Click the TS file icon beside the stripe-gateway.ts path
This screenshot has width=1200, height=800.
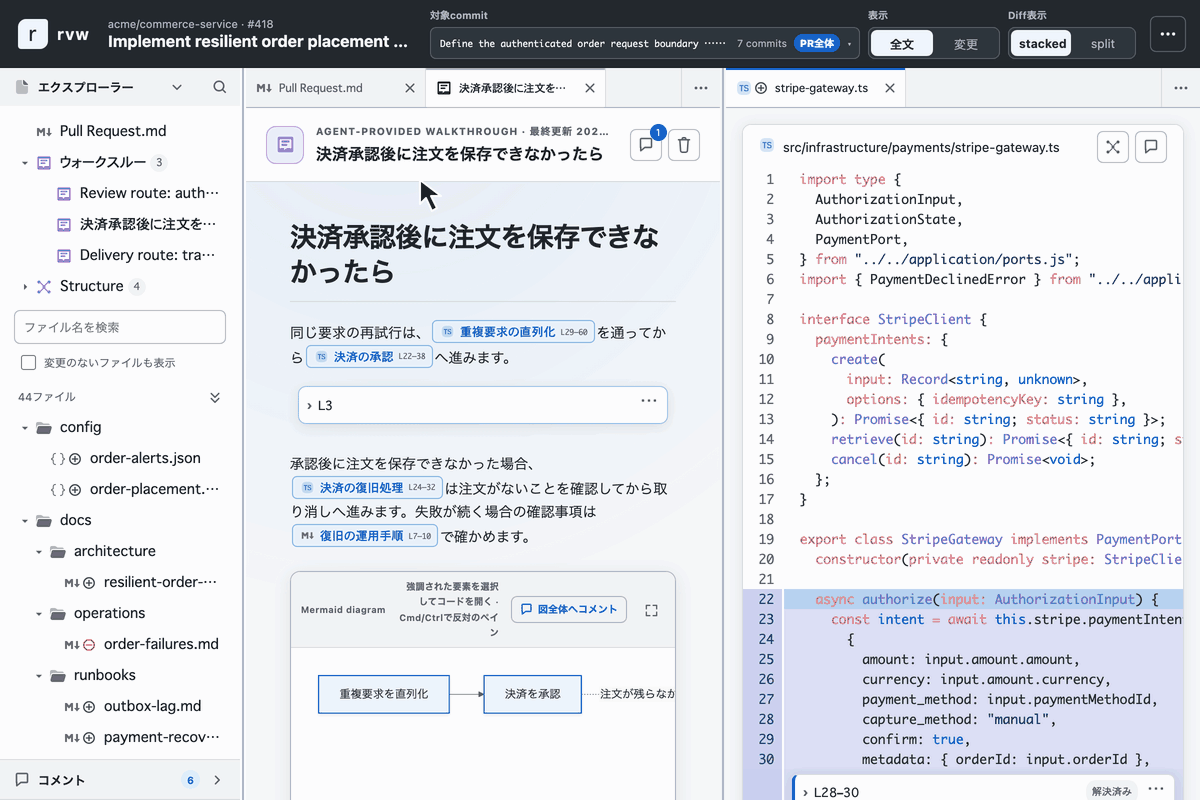[767, 147]
